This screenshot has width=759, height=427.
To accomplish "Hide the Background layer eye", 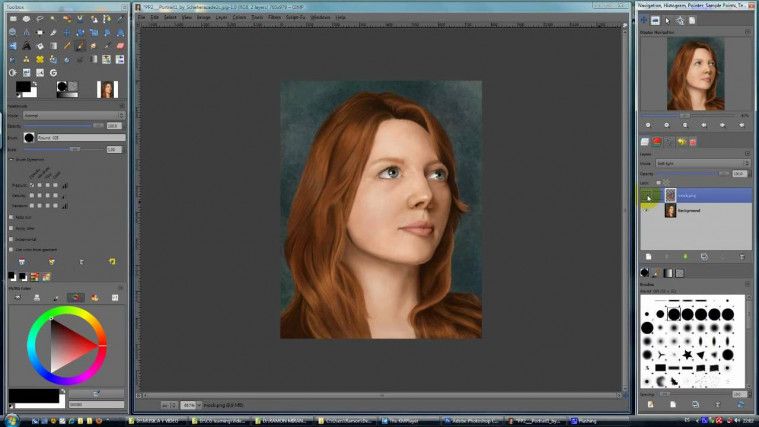I will click(x=647, y=211).
